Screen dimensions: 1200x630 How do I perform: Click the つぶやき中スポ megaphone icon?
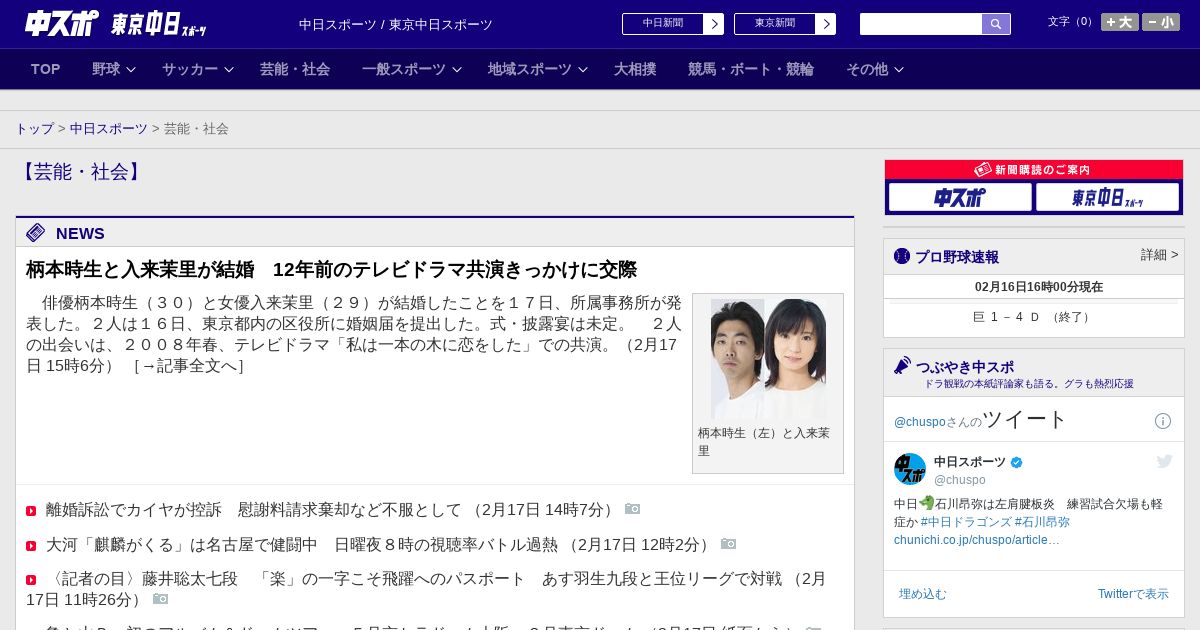903,366
